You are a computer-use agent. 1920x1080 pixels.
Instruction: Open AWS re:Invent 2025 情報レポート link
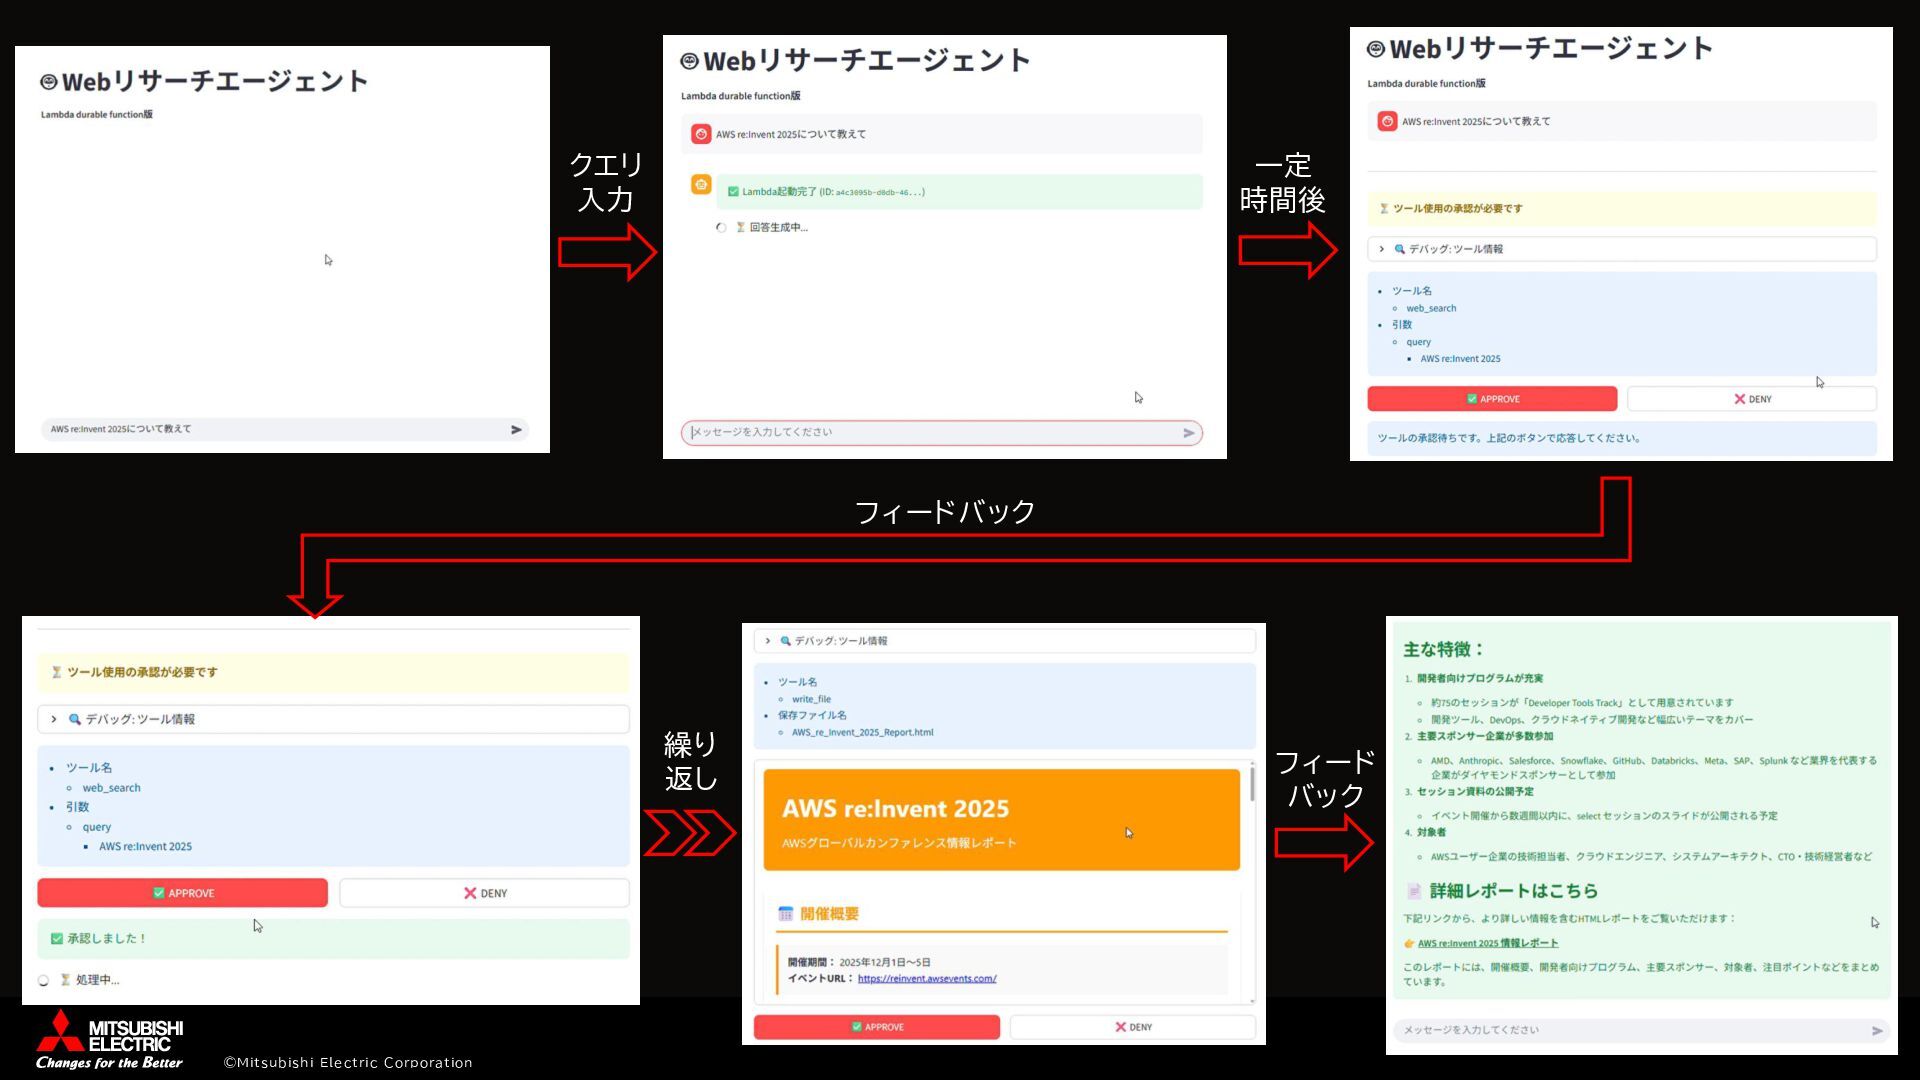[1487, 943]
